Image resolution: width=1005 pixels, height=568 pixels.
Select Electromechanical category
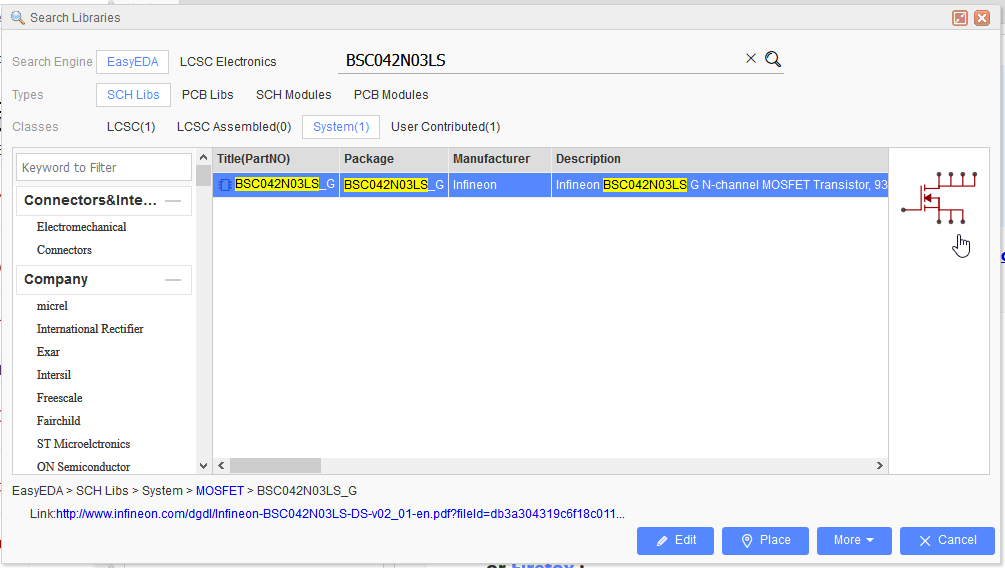(81, 227)
